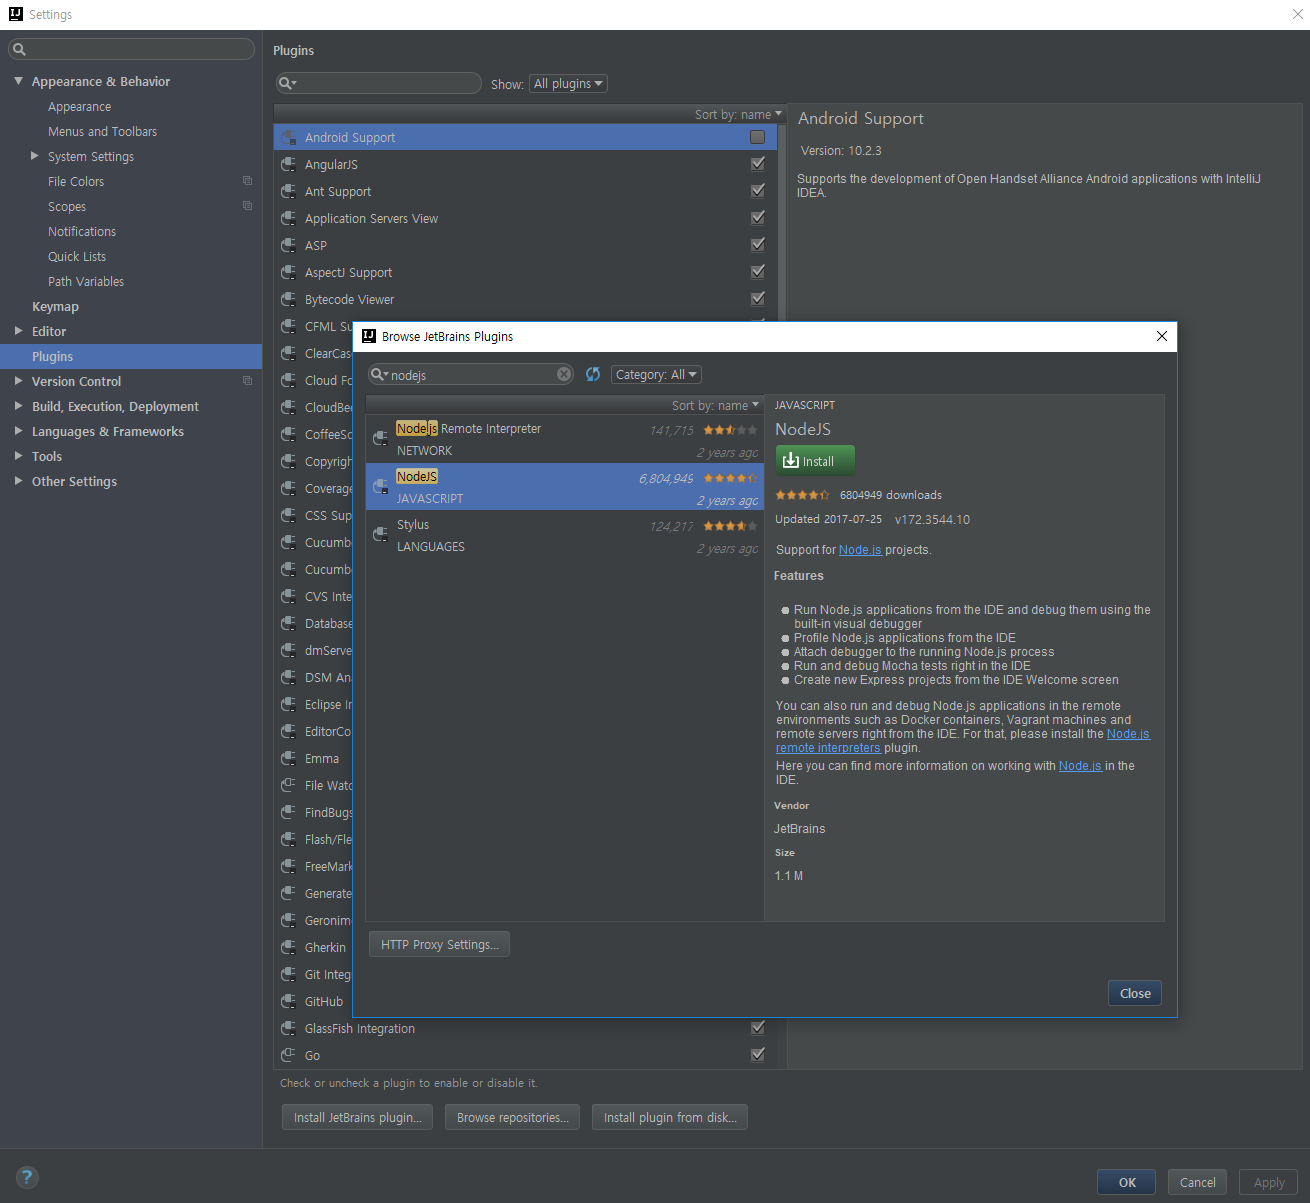This screenshot has width=1310, height=1203.
Task: Select the Stylus plugin row
Action: pos(565,535)
